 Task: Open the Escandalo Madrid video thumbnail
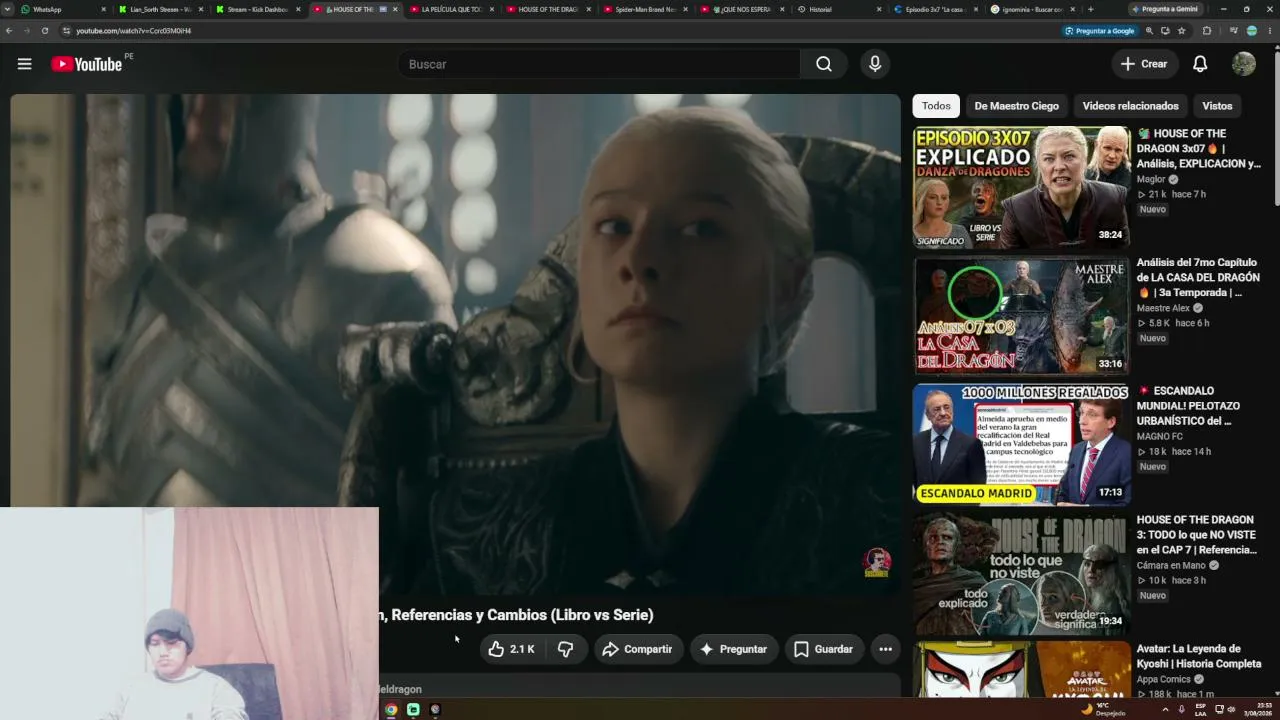[1021, 445]
